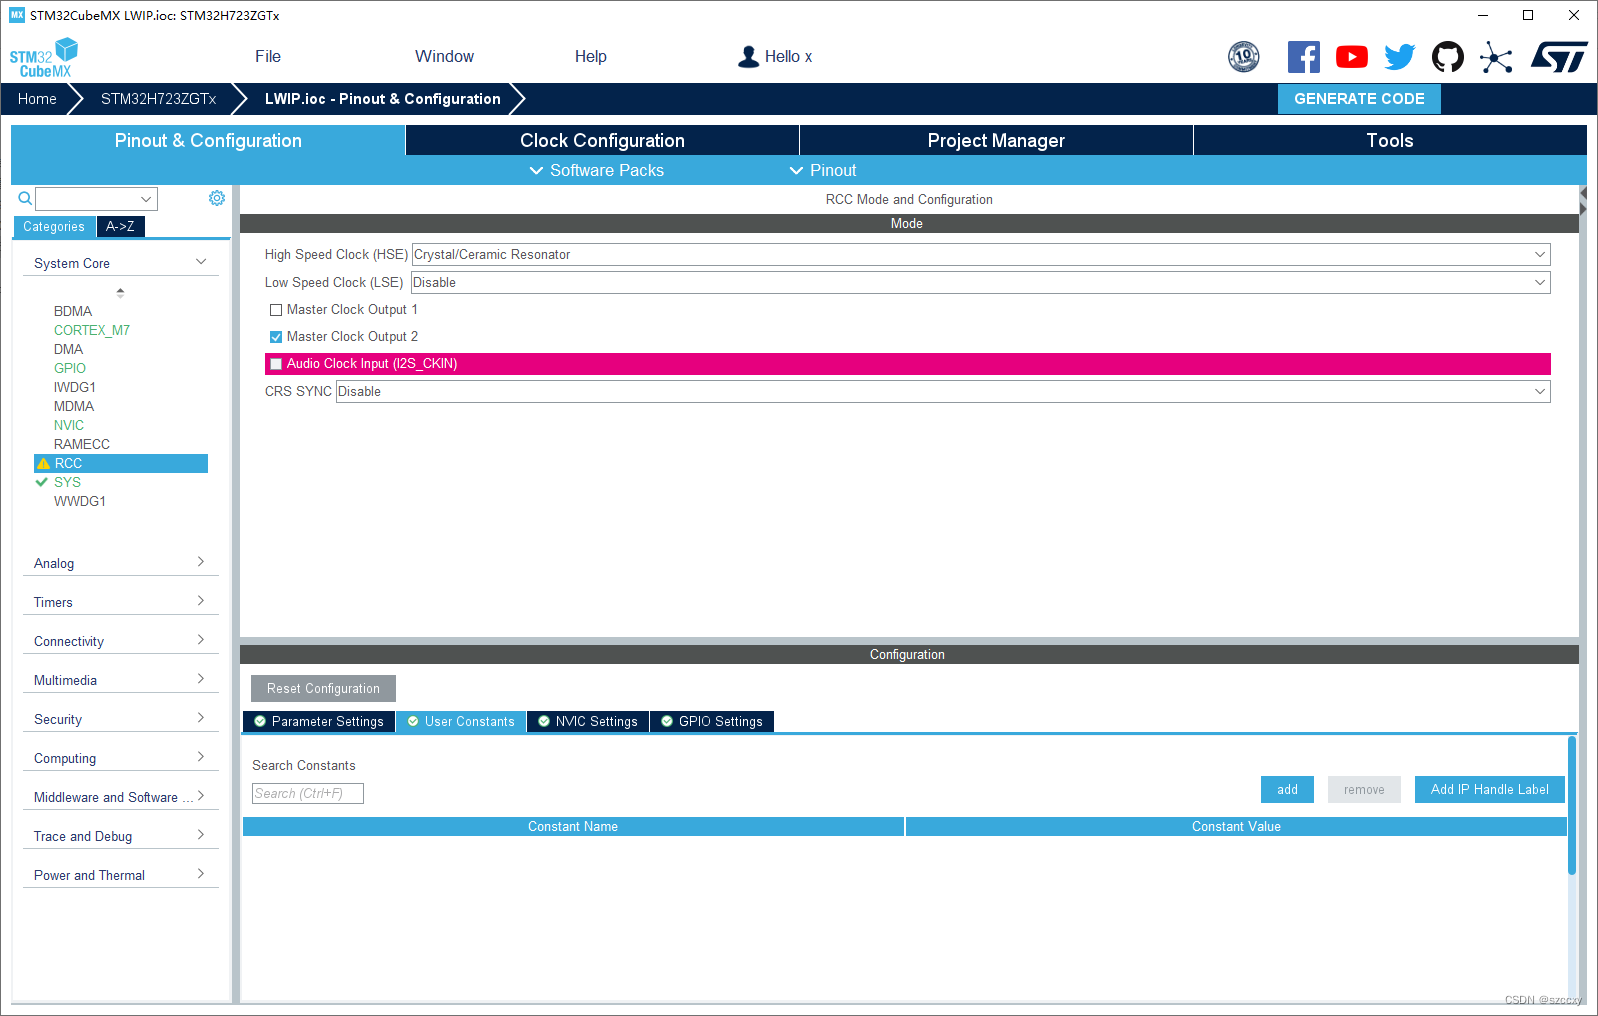Expand the Connectivity category

tap(120, 641)
